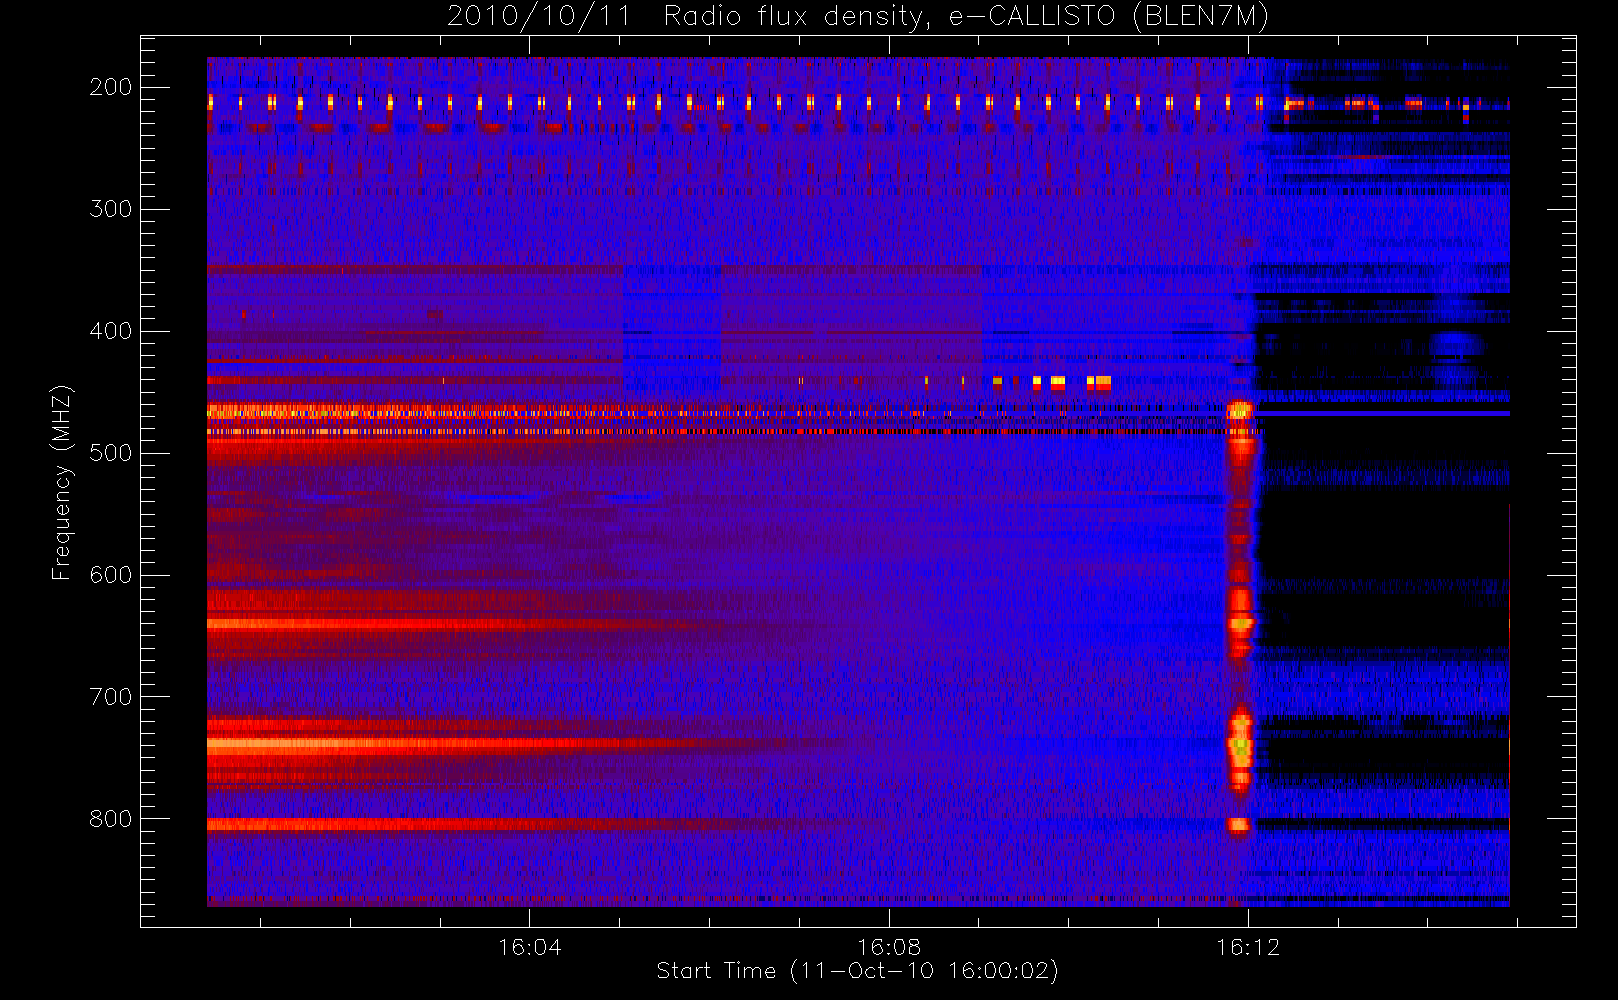Click the 800 frequency axis label
Screen dimensions: 1618x1000
(110, 819)
